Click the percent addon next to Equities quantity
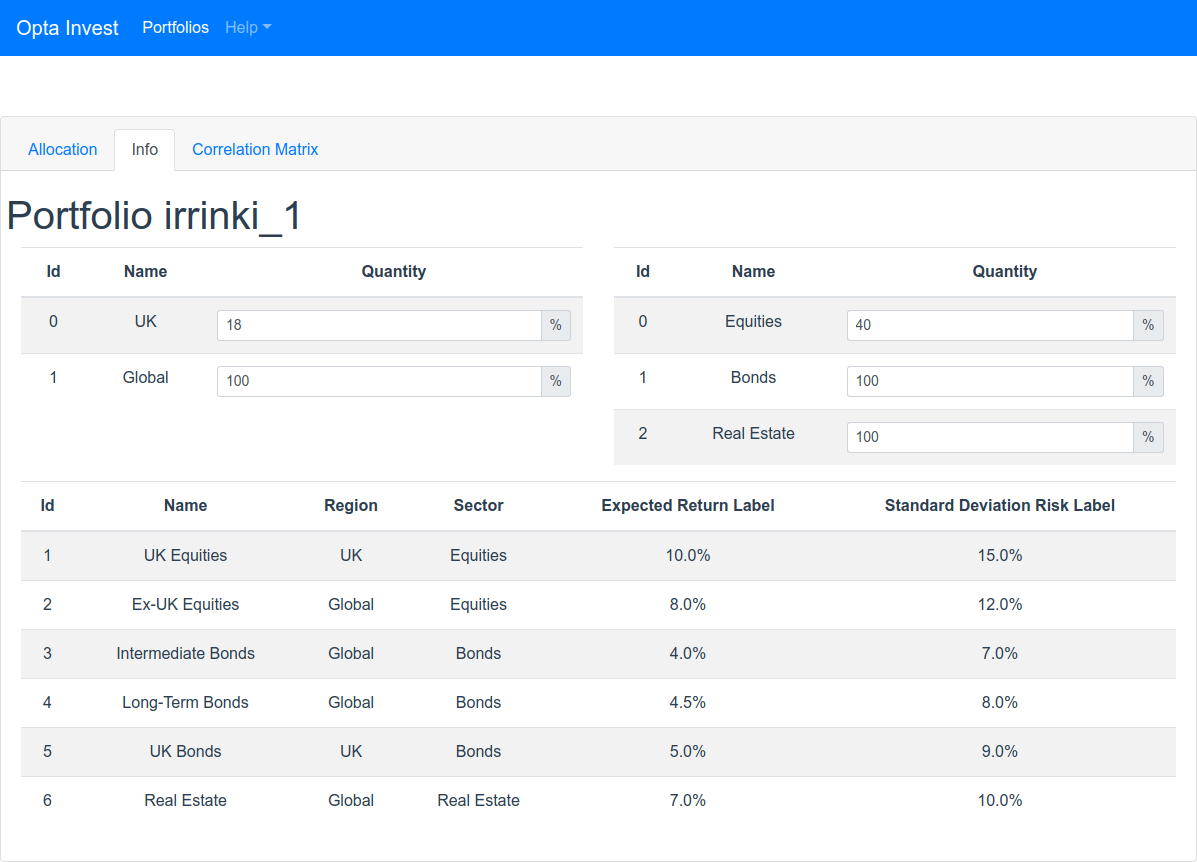 click(1148, 325)
